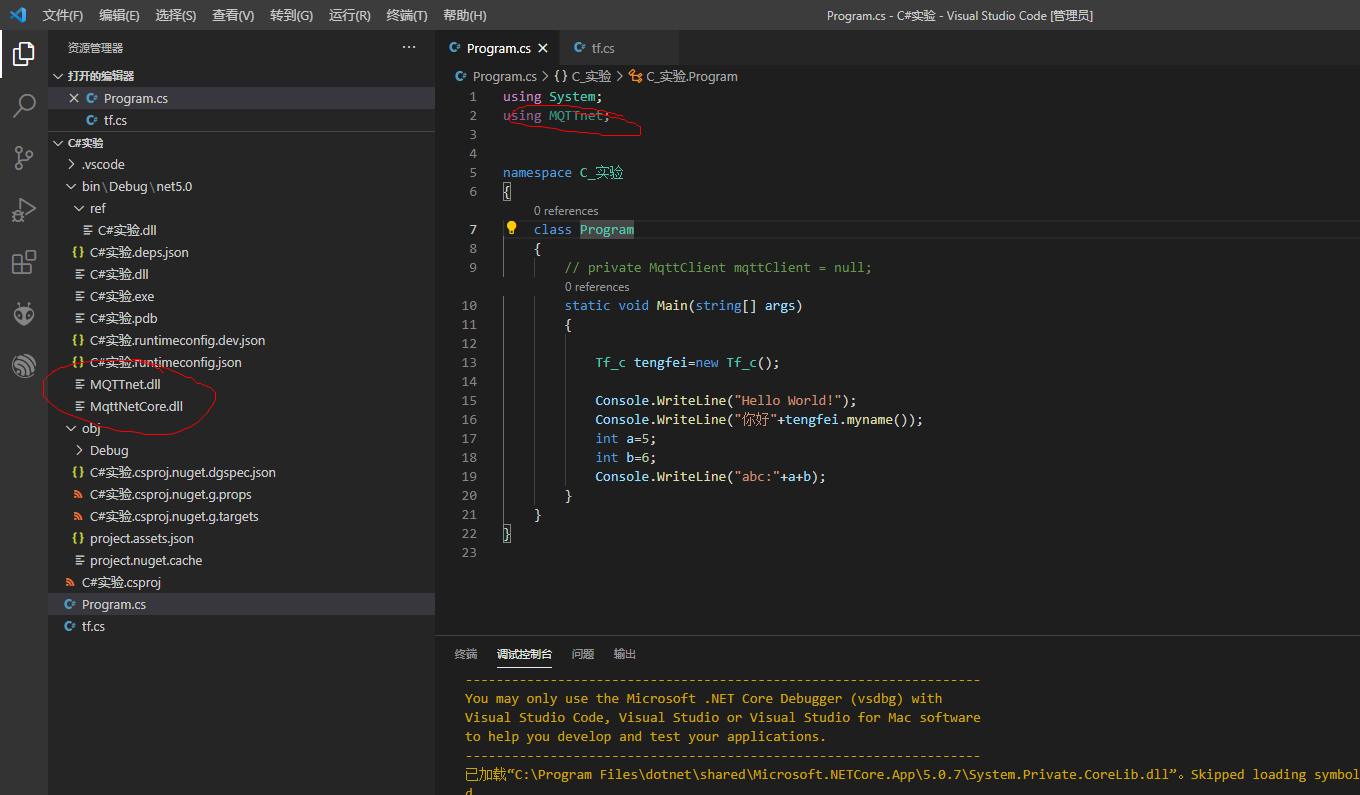This screenshot has height=795, width=1360.
Task: Open the 终端 panel tab
Action: (x=465, y=654)
